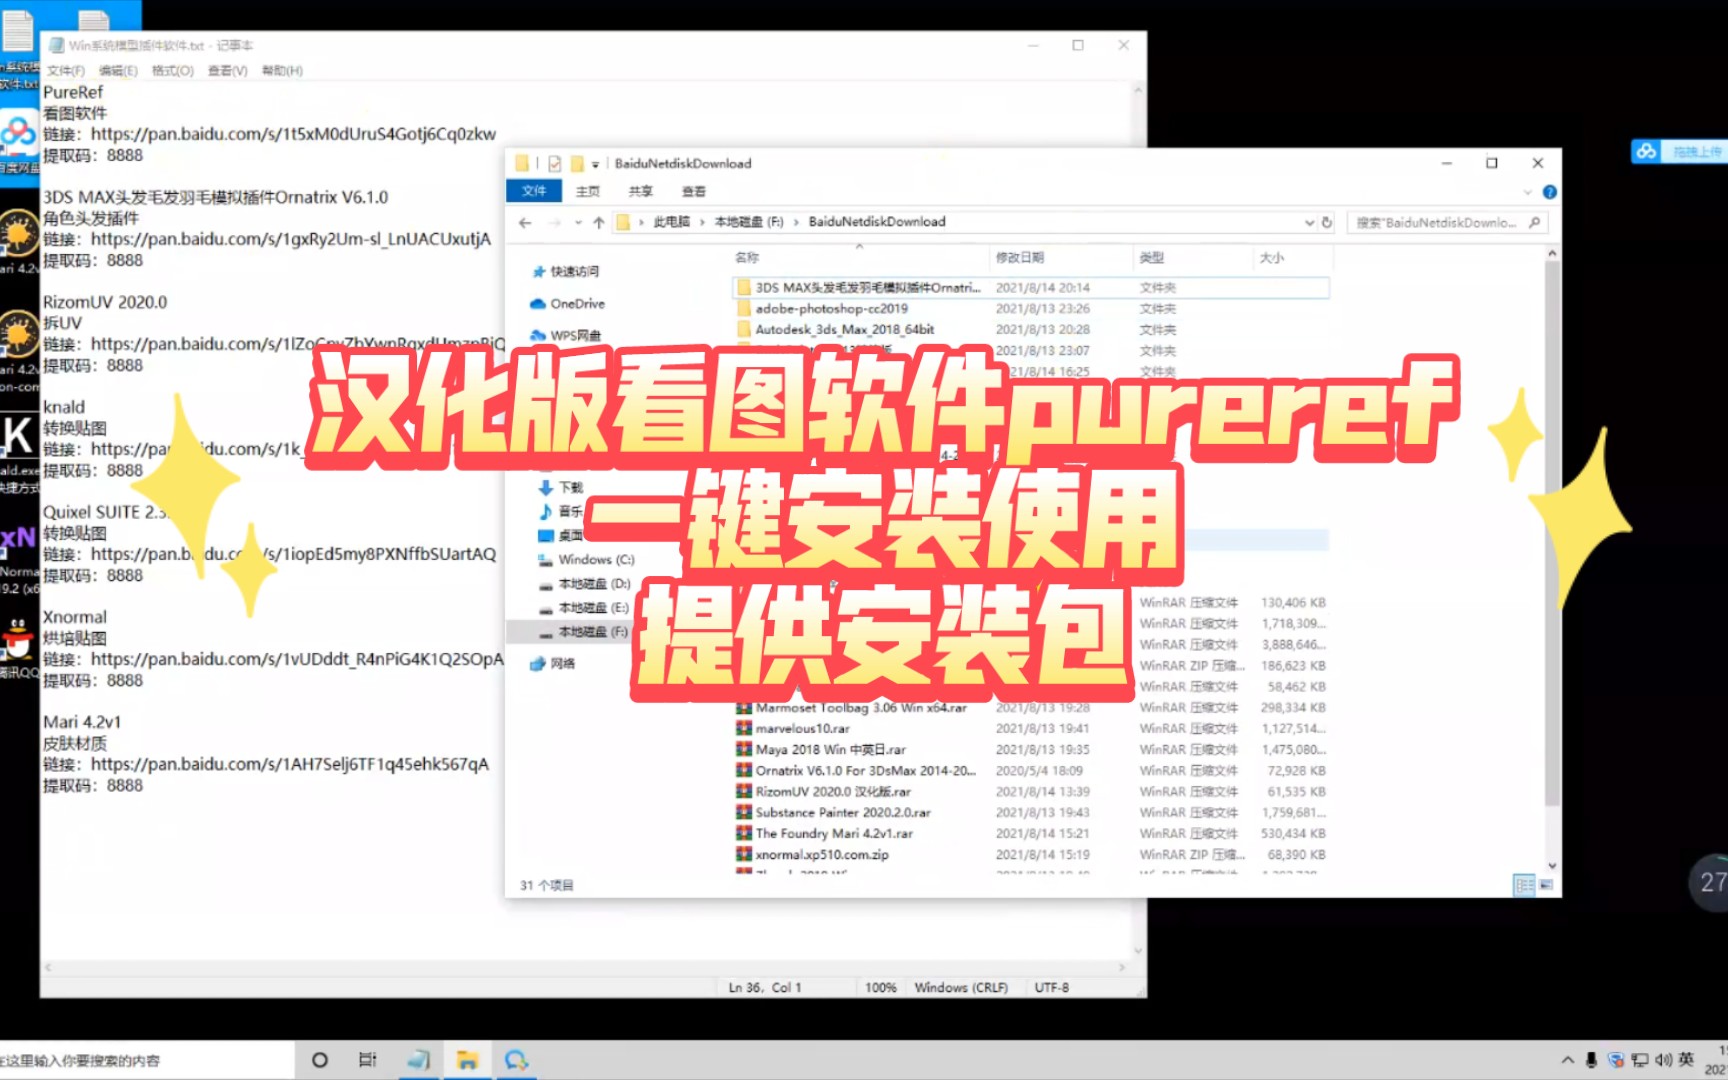
Task: Expand the Explorer ribbon chevron
Action: [1527, 192]
